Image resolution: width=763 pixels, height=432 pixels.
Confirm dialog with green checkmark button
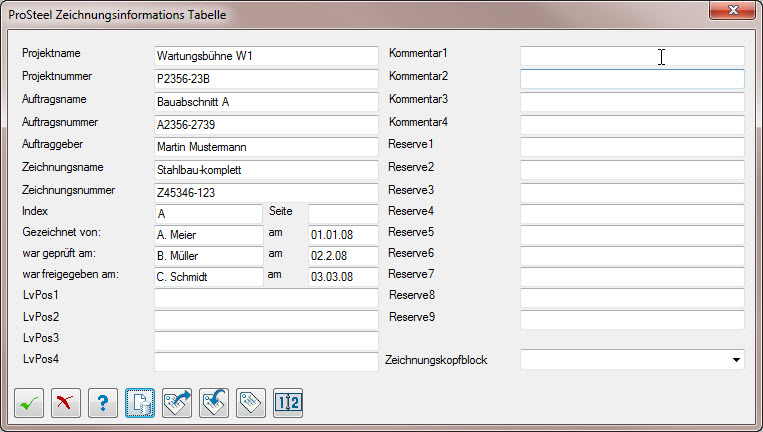click(29, 403)
